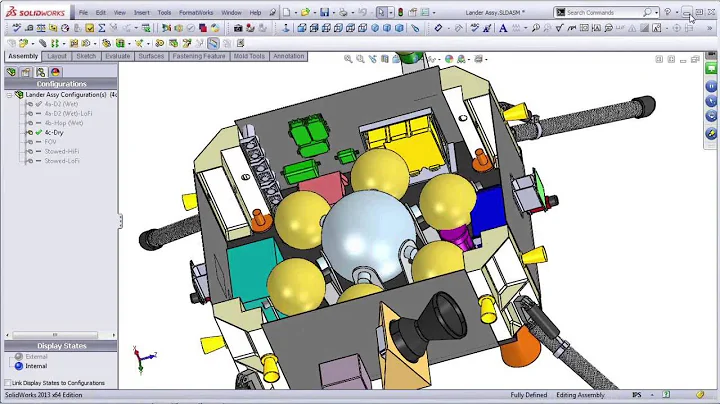Open the Help question mark icon
Image resolution: width=720 pixels, height=404 pixels.
tap(667, 12)
